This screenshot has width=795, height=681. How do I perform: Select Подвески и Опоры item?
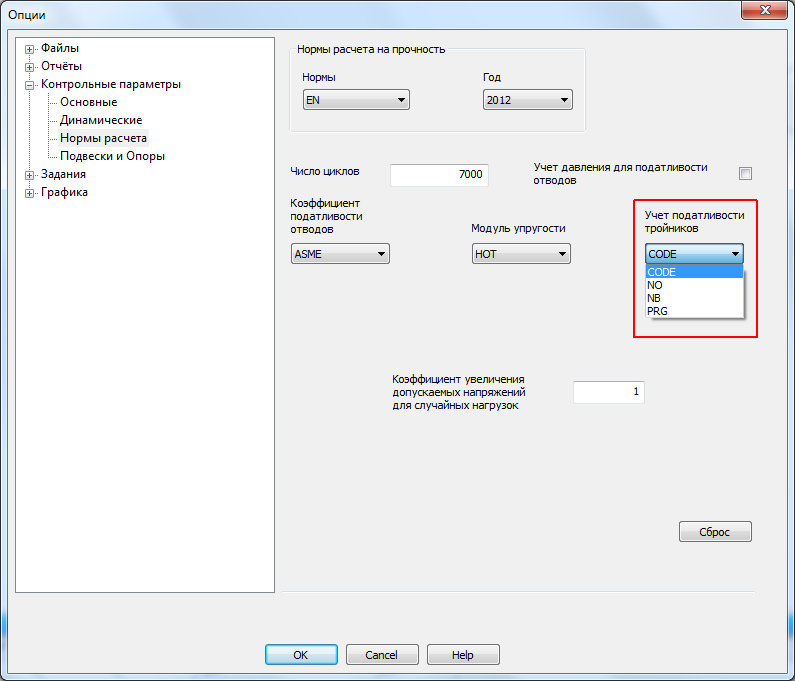pyautogui.click(x=112, y=156)
